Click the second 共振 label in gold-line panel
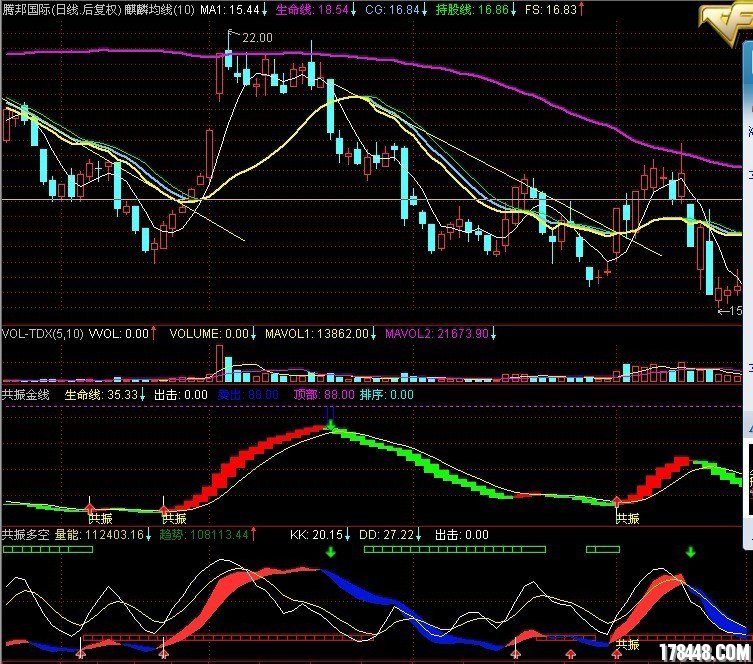 174,518
